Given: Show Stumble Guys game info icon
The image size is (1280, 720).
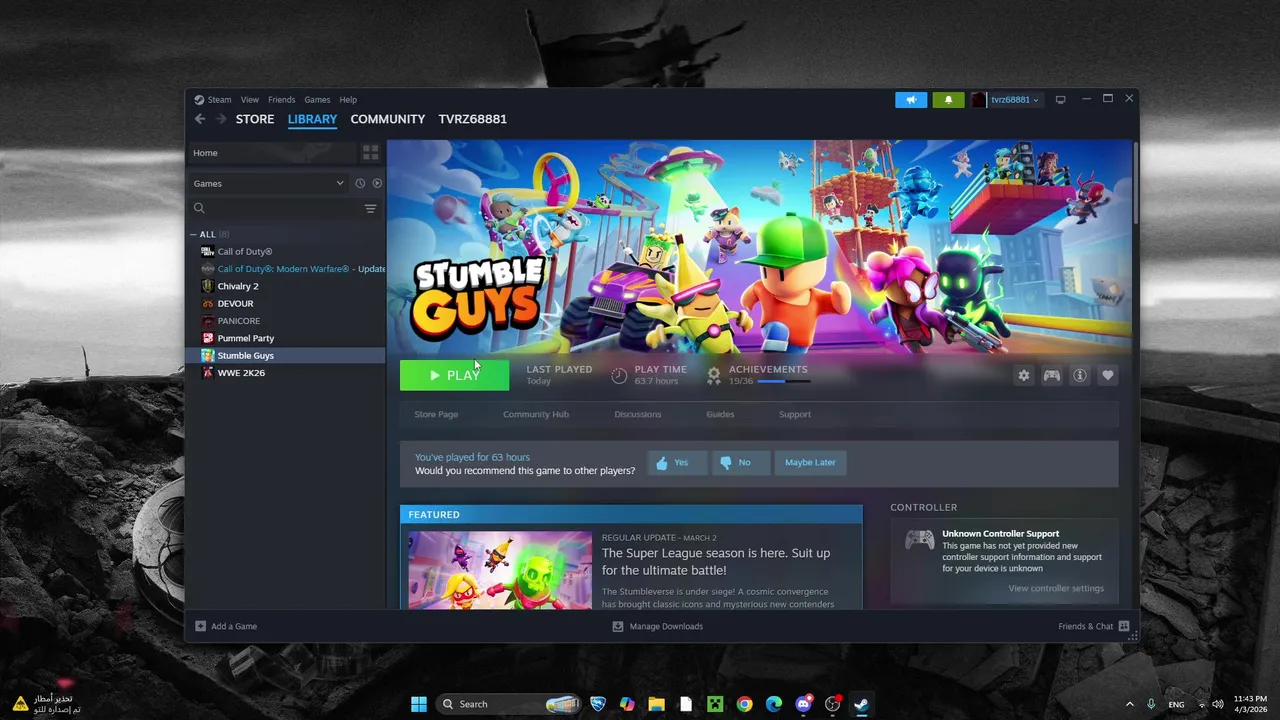Looking at the screenshot, I should (1080, 375).
